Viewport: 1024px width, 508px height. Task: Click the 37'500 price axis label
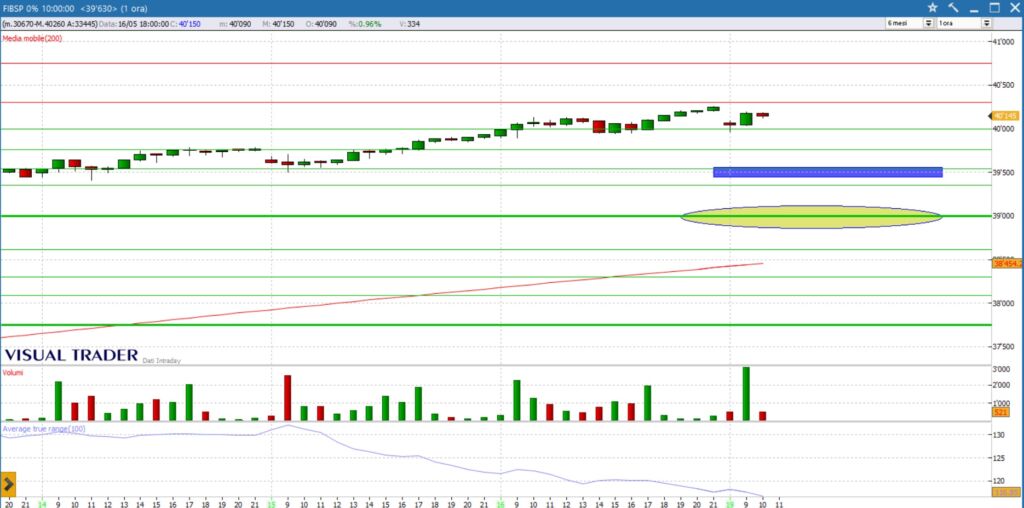click(x=1004, y=347)
